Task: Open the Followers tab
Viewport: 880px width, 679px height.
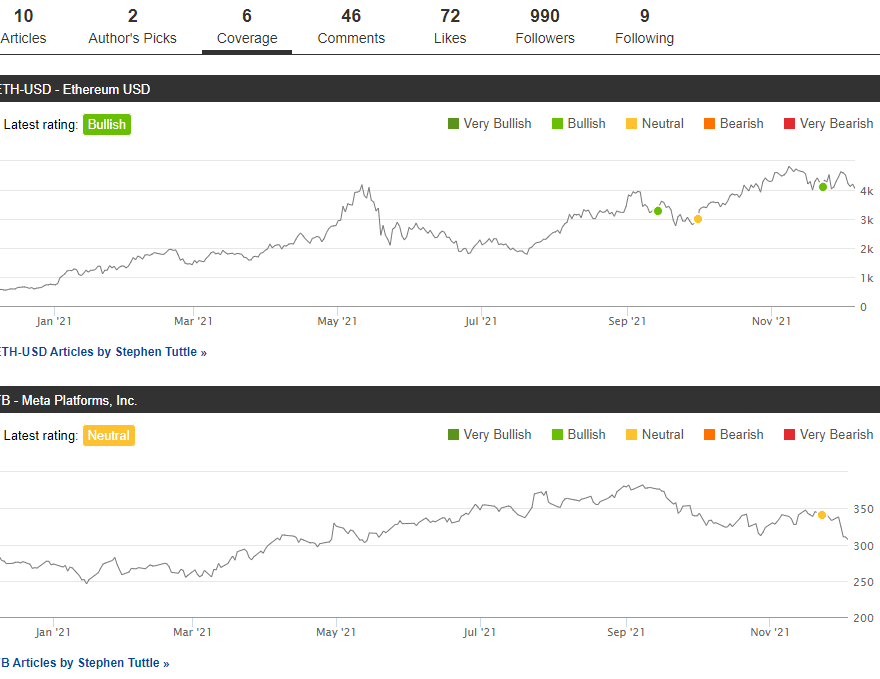Action: pyautogui.click(x=545, y=27)
